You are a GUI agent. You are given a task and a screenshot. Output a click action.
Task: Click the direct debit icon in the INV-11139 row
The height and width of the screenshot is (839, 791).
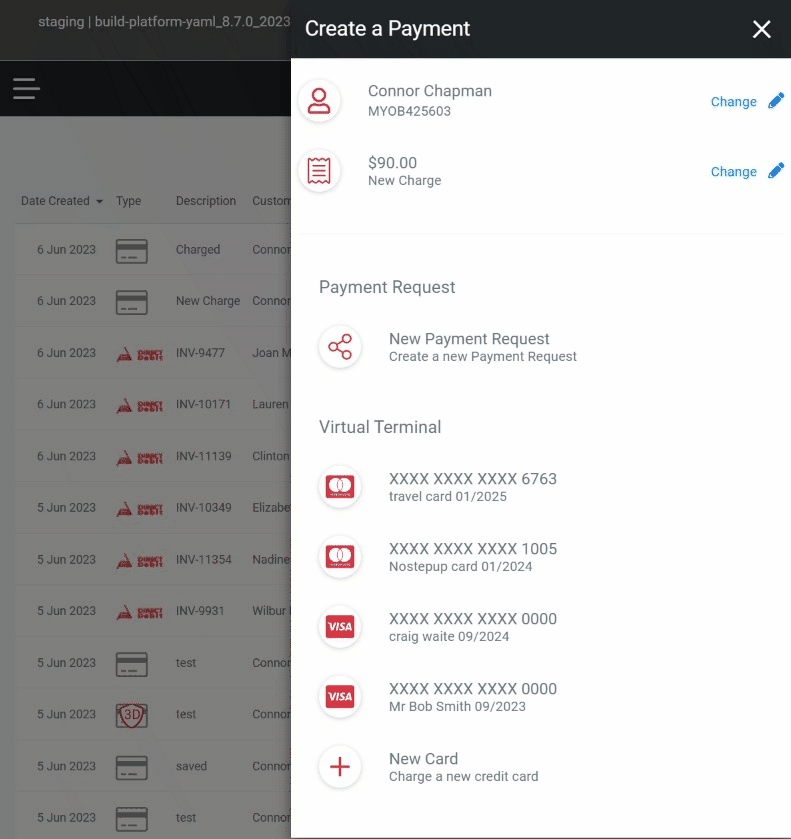click(139, 457)
